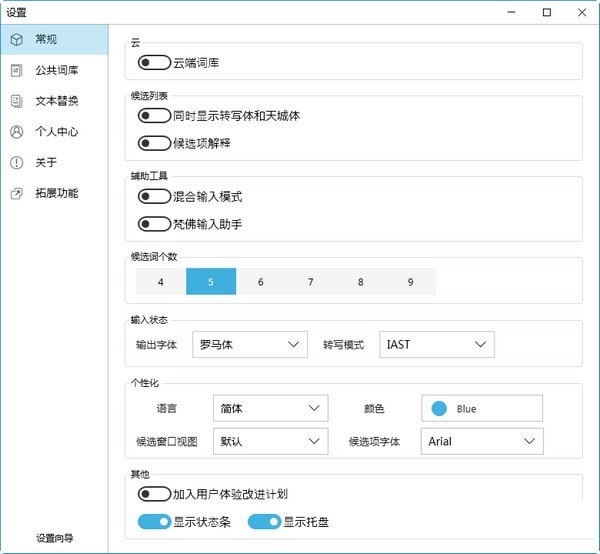Open the 语言 dropdown showing 简体
The image size is (600, 554).
(270, 408)
